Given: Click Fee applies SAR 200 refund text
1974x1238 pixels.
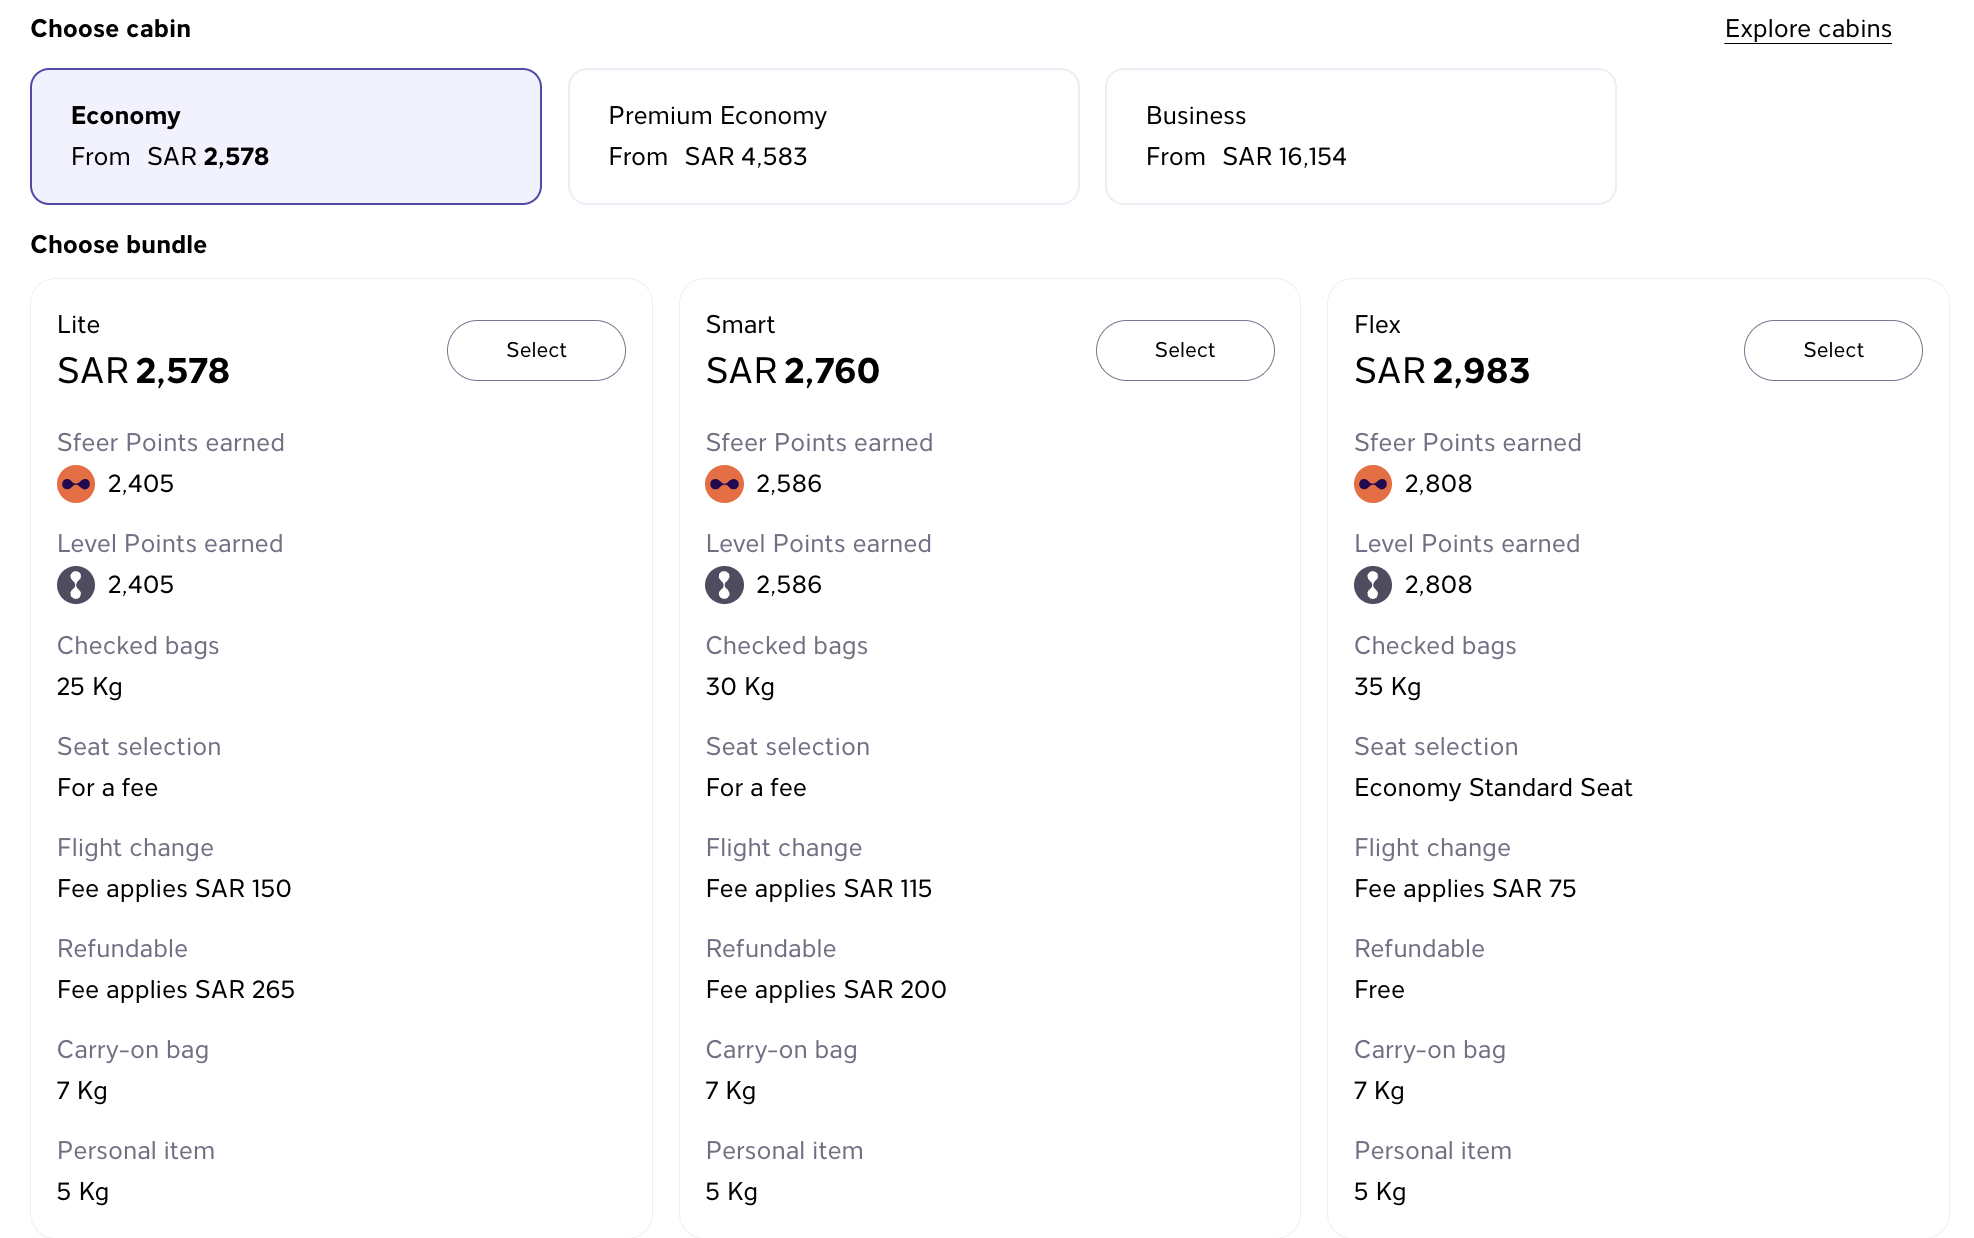Looking at the screenshot, I should pyautogui.click(x=826, y=990).
